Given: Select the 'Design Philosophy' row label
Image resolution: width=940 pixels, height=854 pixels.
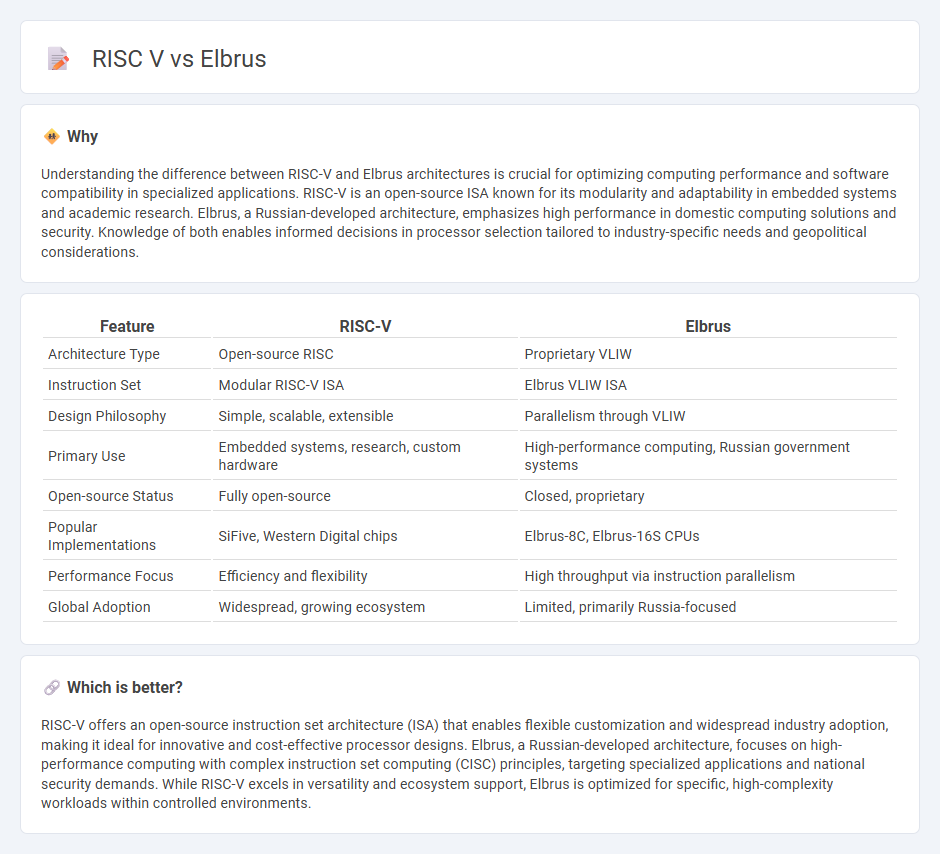Looking at the screenshot, I should 107,416.
